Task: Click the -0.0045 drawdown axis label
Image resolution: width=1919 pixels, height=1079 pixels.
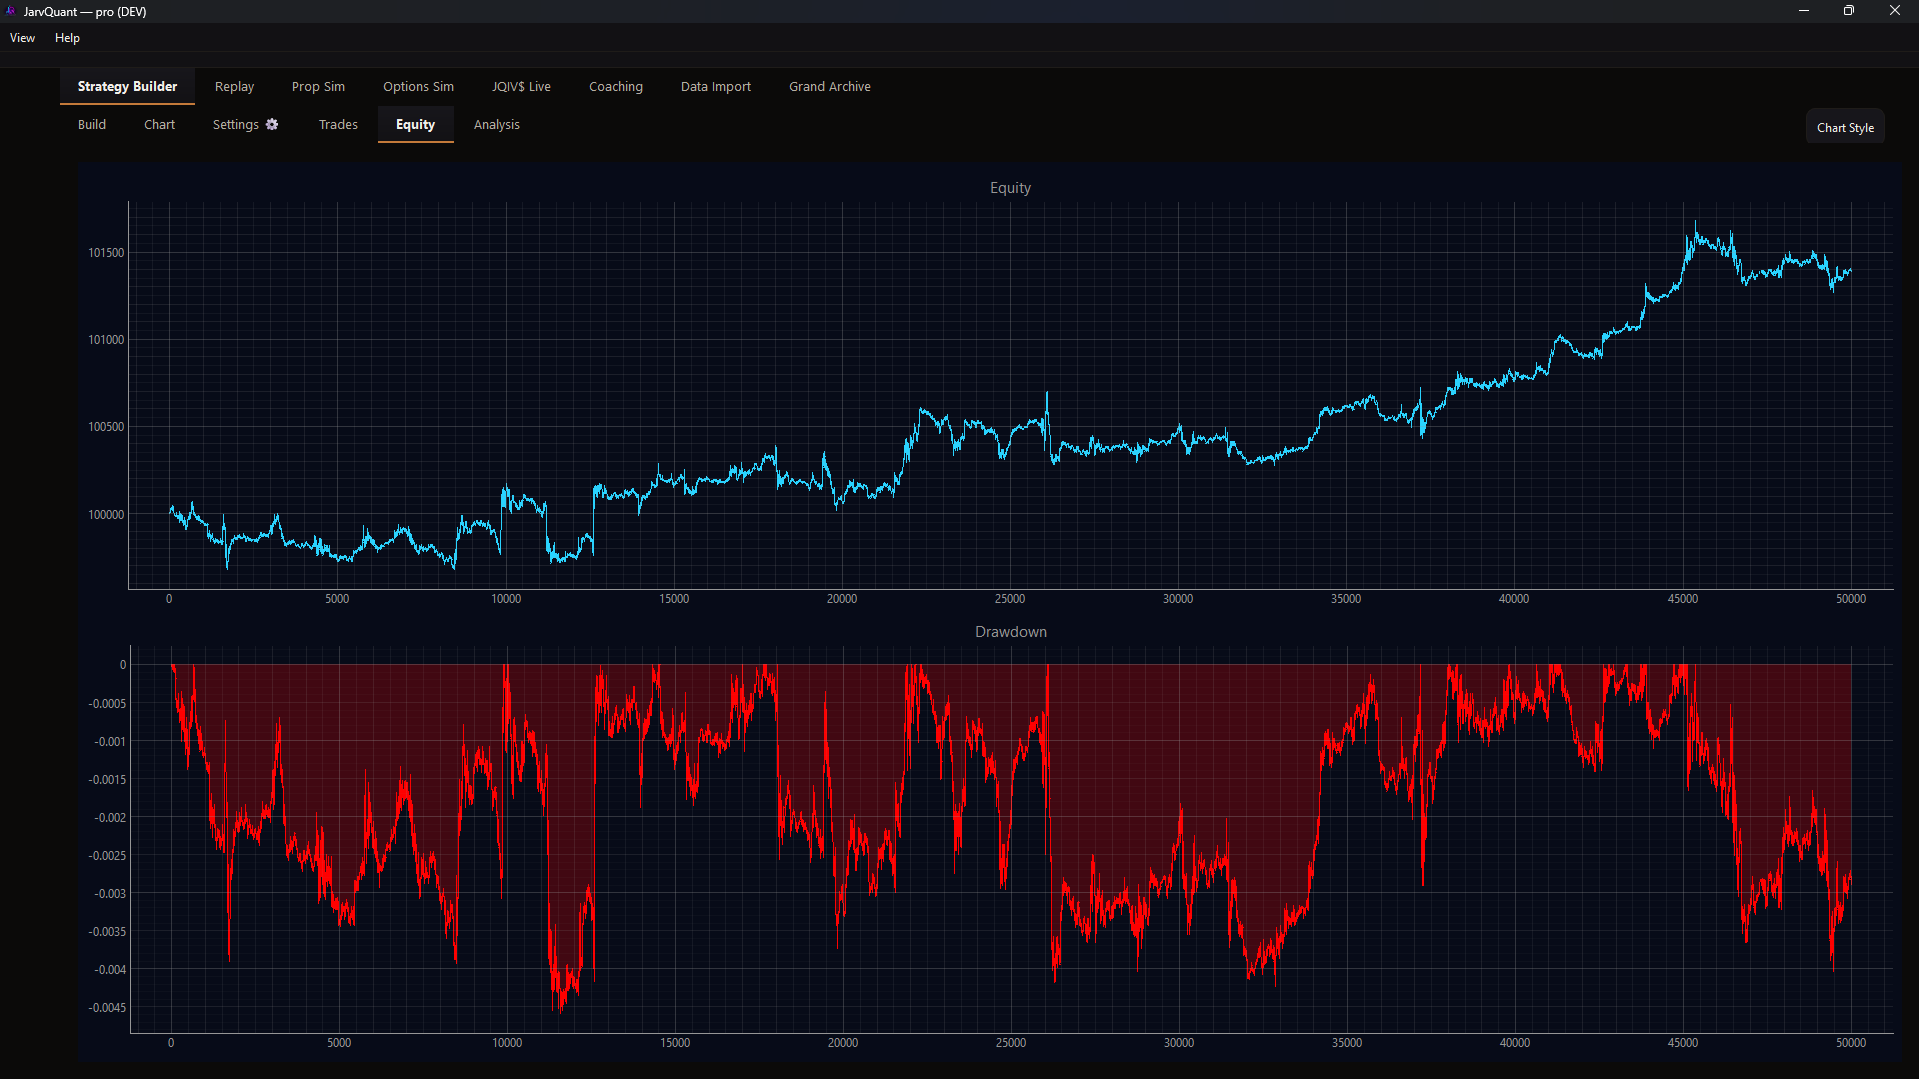Action: click(x=106, y=1007)
